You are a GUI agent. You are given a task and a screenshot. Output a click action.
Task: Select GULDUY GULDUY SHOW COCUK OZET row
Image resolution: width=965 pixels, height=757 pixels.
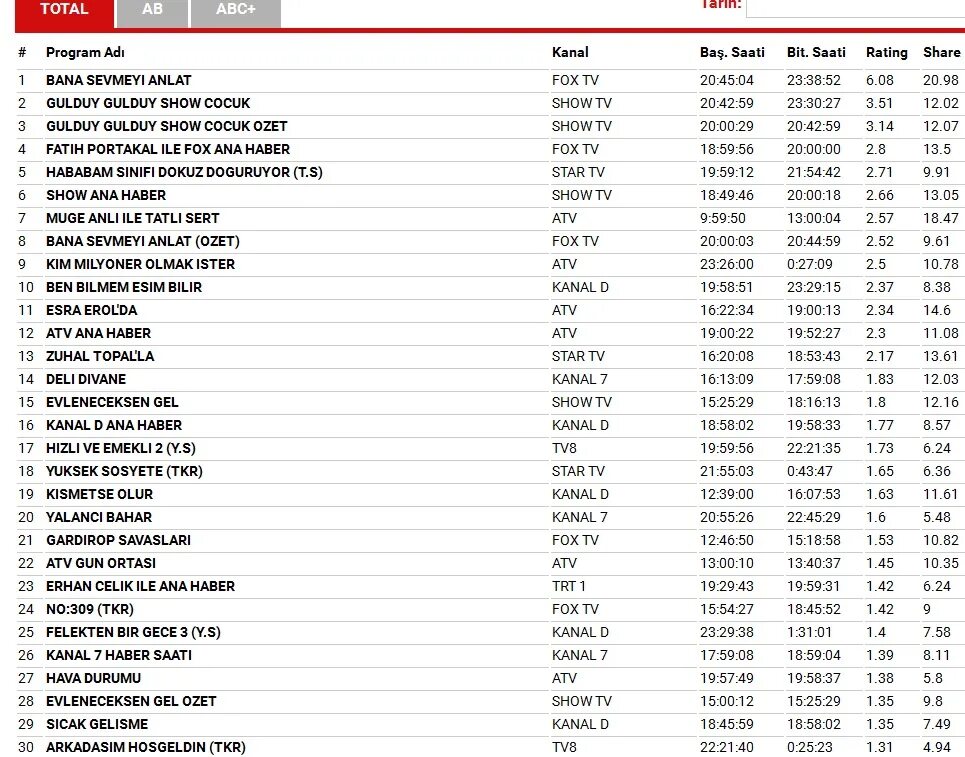click(x=490, y=126)
